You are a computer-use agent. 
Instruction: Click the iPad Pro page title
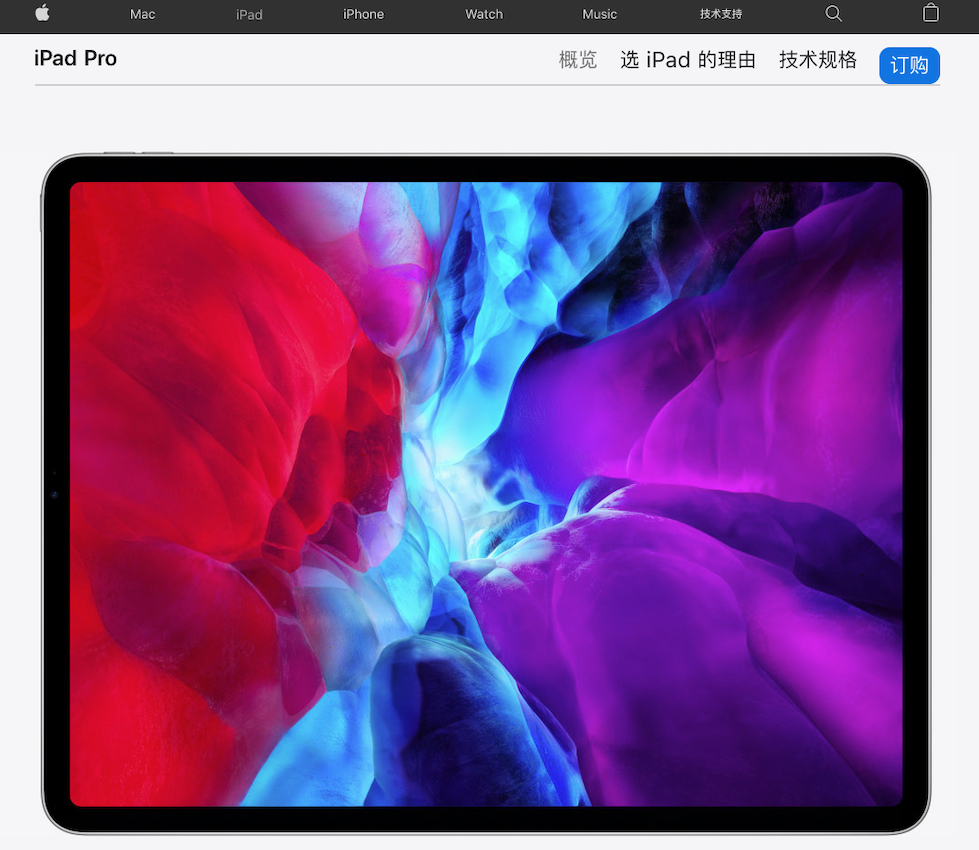coord(76,58)
